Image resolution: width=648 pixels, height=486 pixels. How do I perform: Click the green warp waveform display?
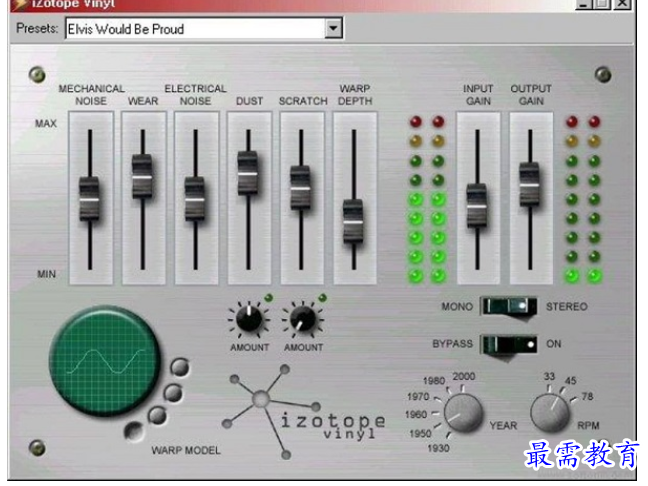pyautogui.click(x=105, y=360)
